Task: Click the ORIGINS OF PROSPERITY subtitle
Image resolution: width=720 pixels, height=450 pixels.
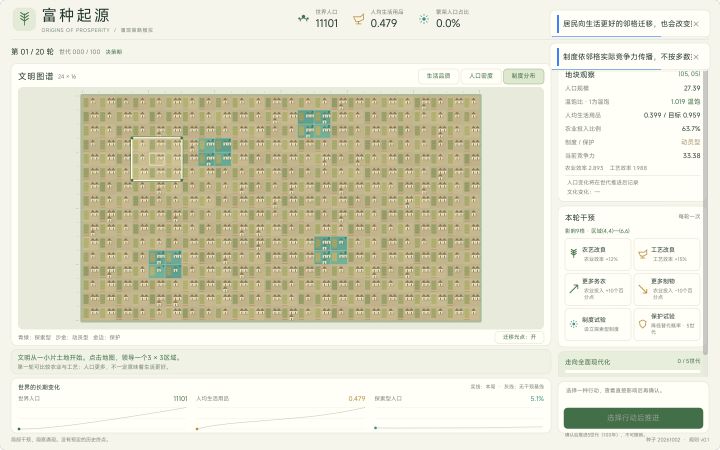Action: 75,30
